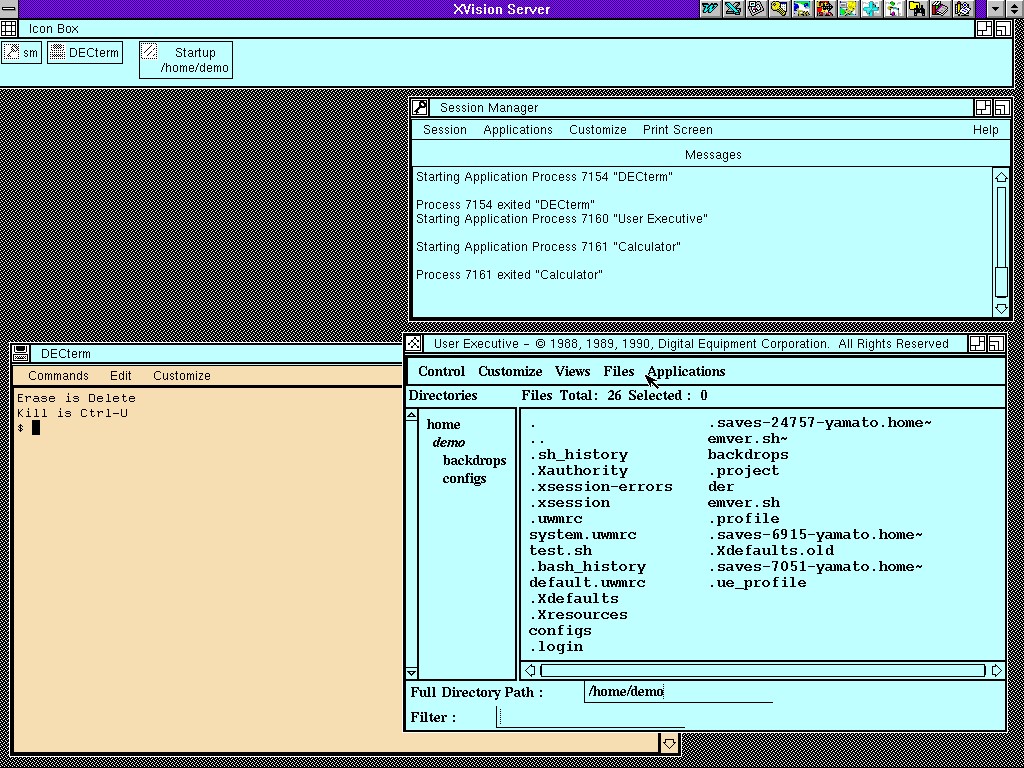Select the .xsession-errors file
Image resolution: width=1024 pixels, height=768 pixels.
coord(601,487)
